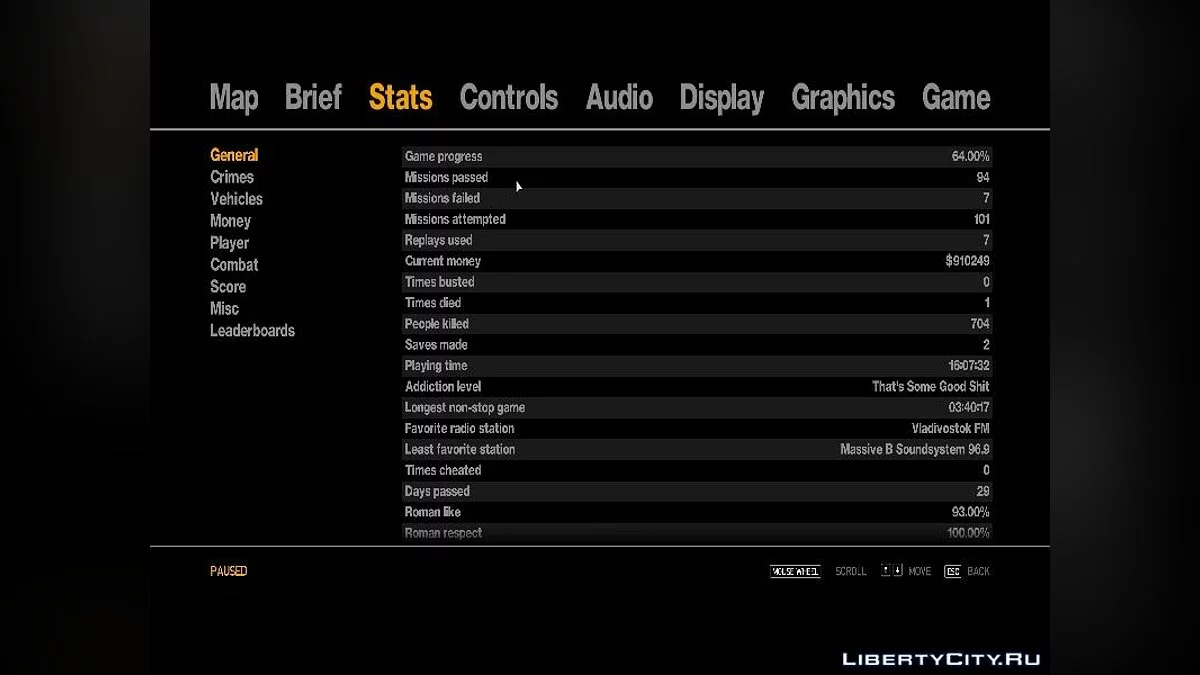1200x675 pixels.
Task: Click the 16:07:32 playing time value
Action: pos(968,366)
